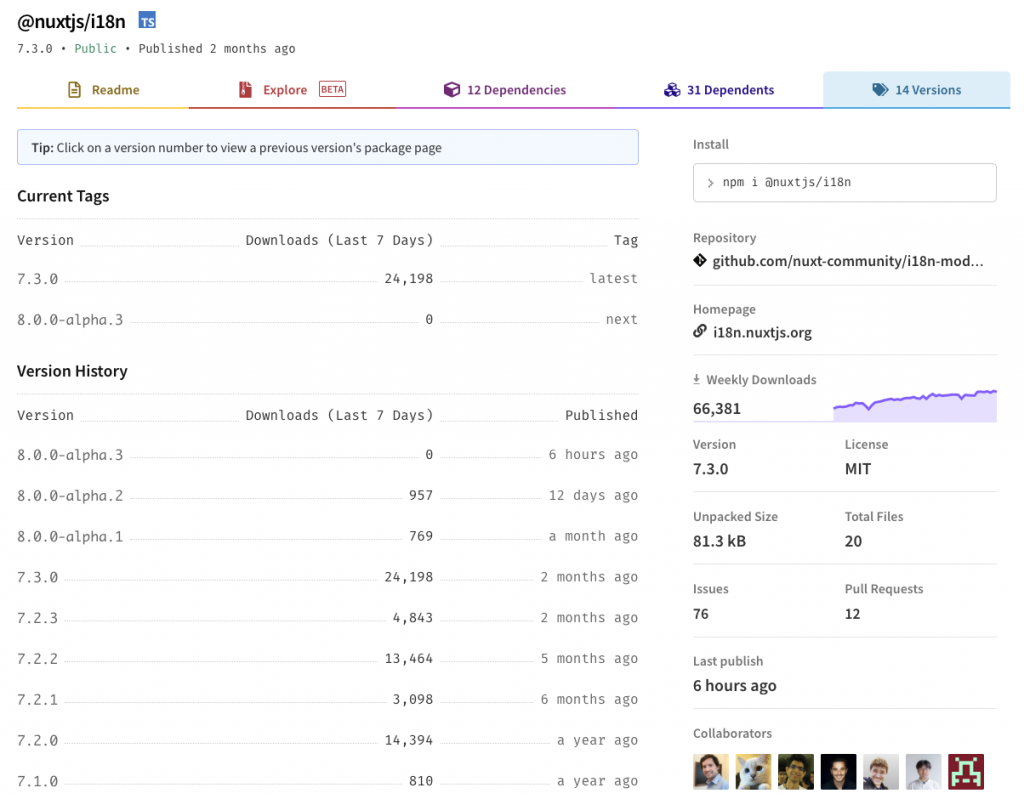Open the fifth collaborator avatar

(x=881, y=772)
